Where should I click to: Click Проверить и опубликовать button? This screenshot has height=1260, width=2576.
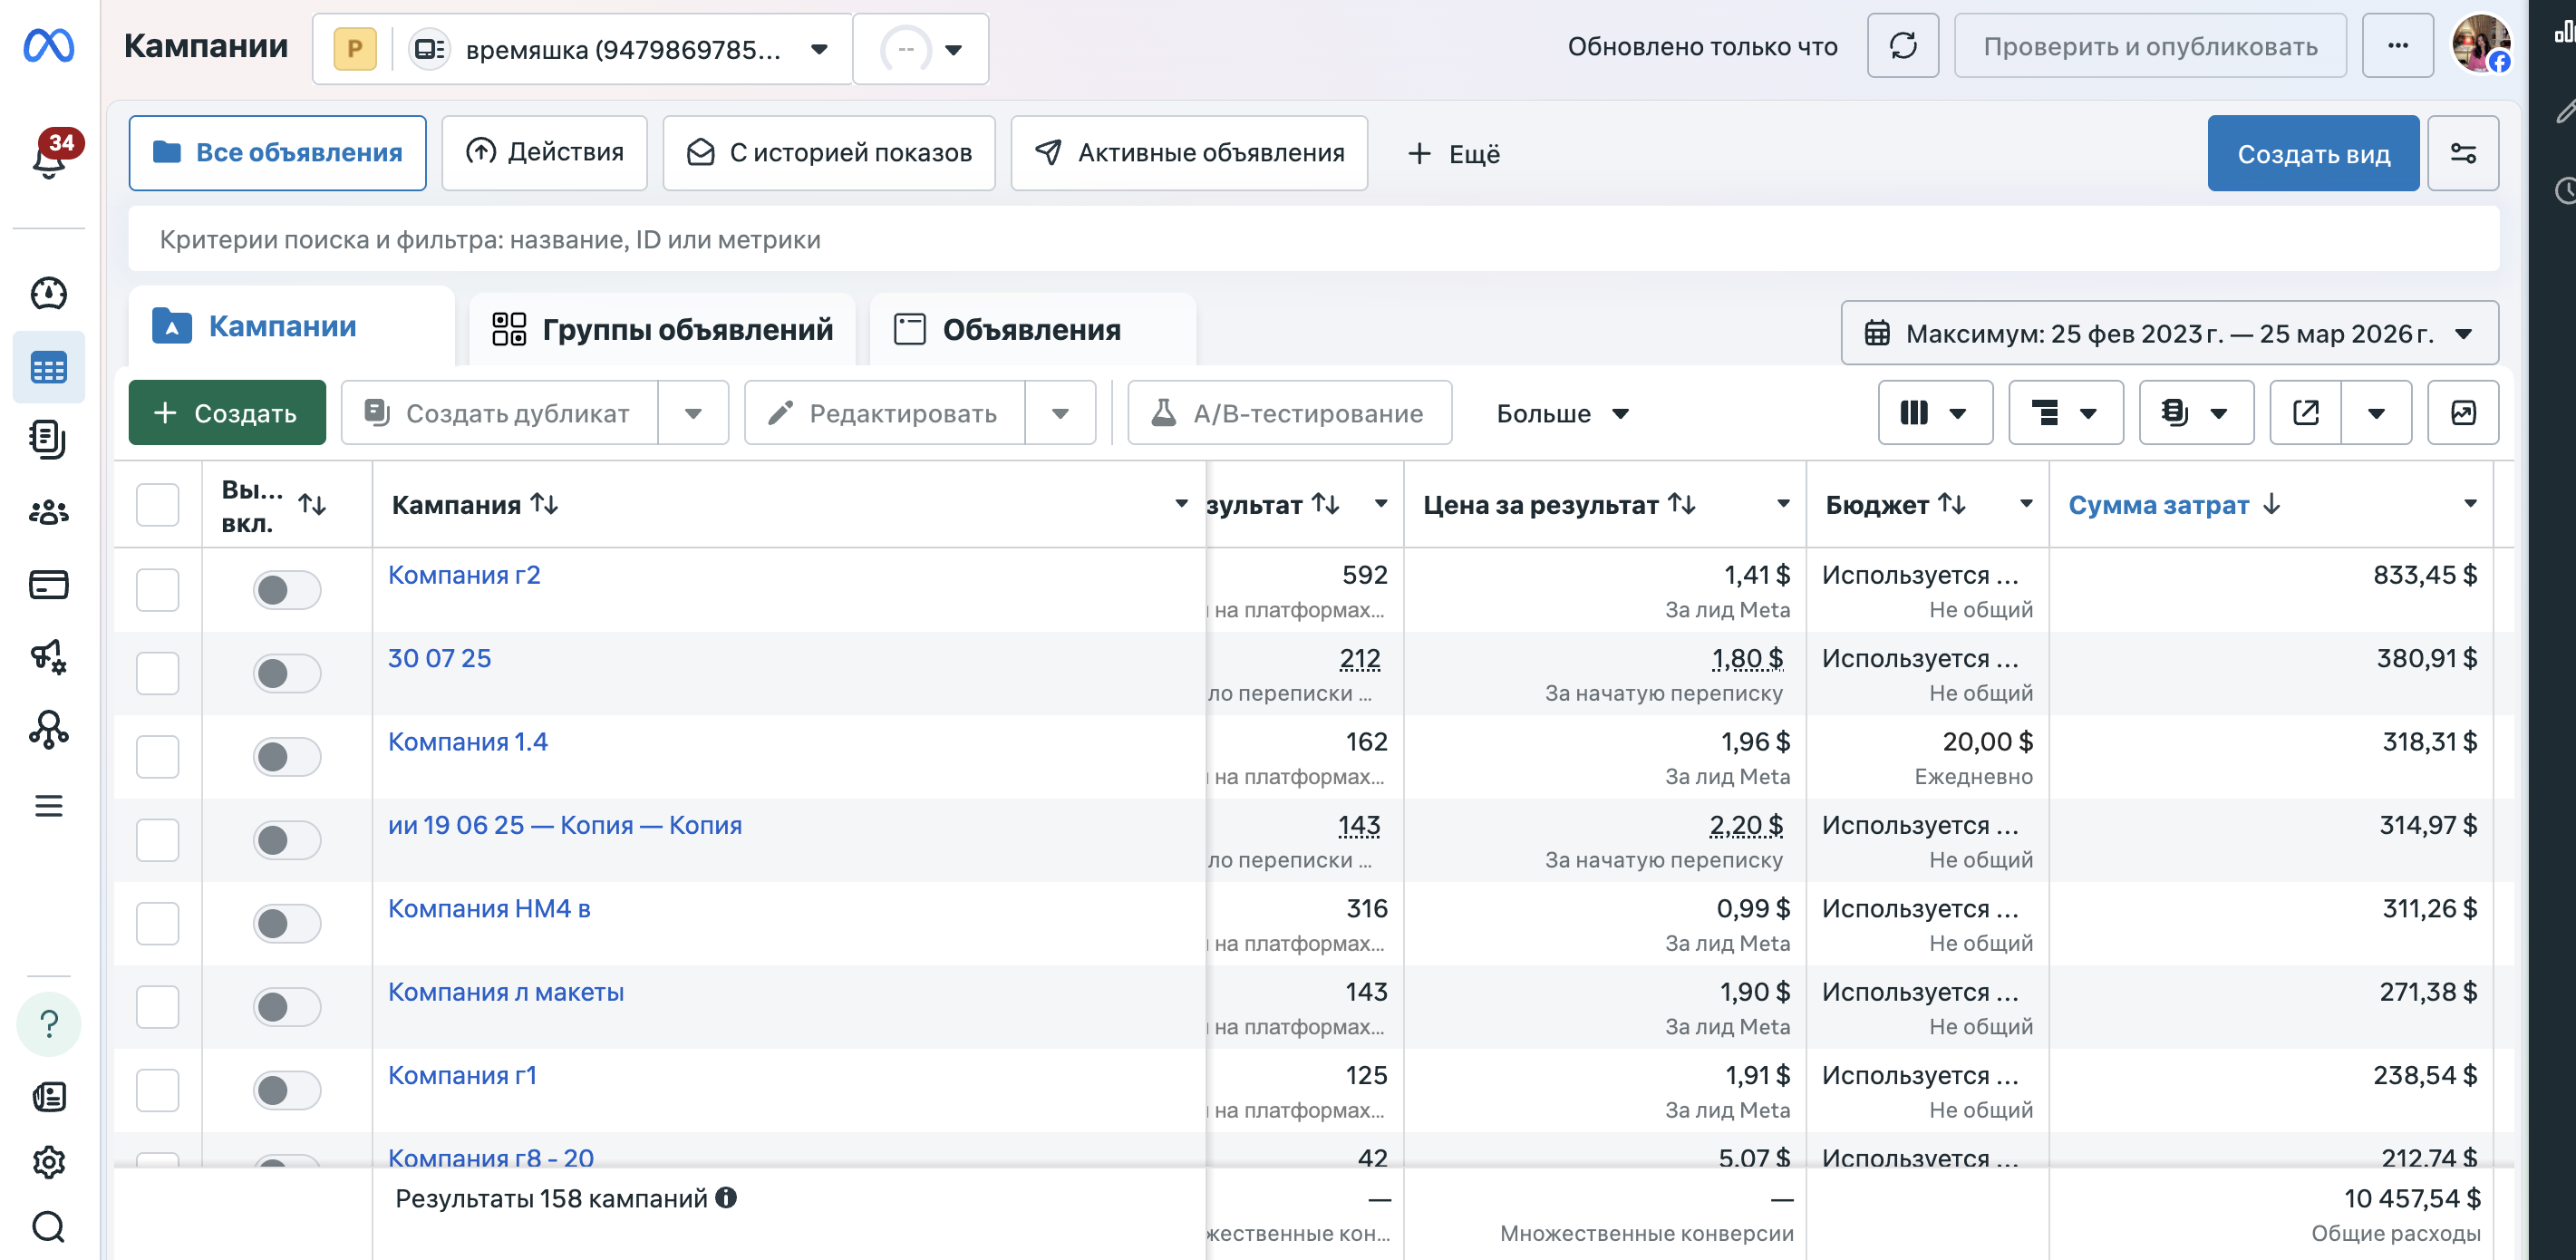[x=2150, y=46]
